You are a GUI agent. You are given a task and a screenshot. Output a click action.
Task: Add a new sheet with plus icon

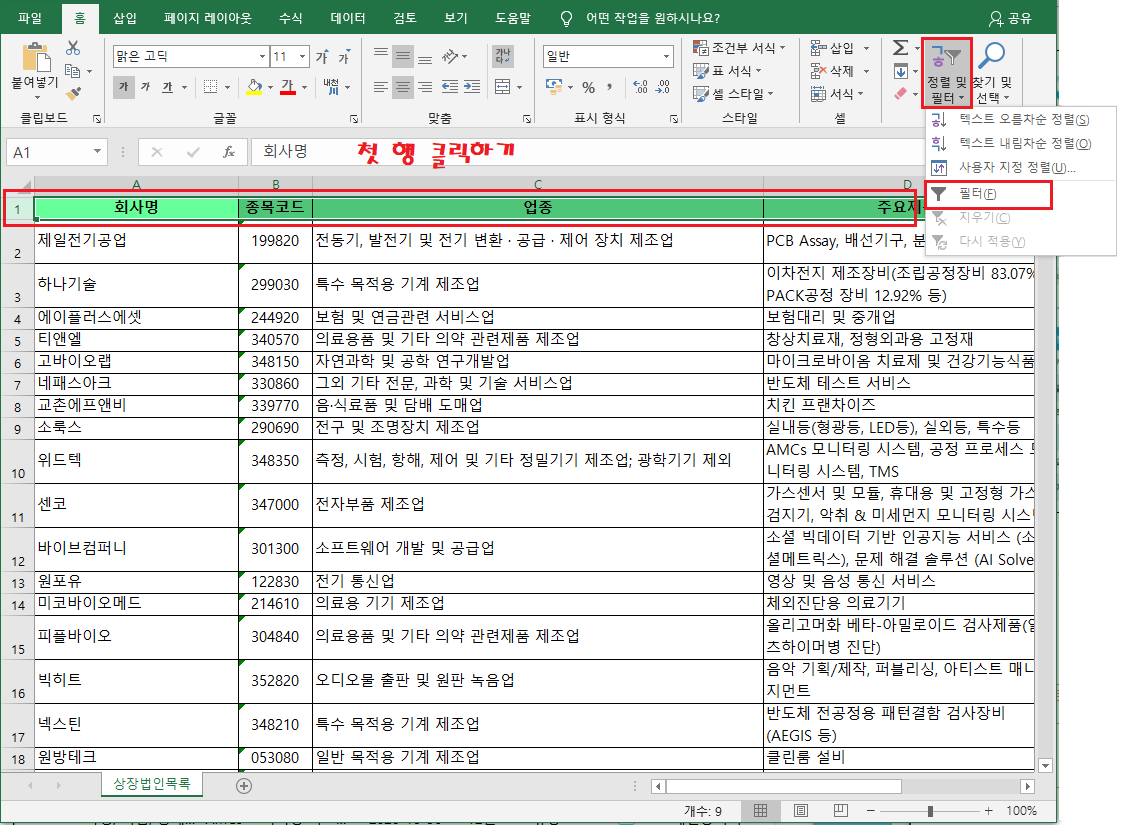pyautogui.click(x=244, y=786)
